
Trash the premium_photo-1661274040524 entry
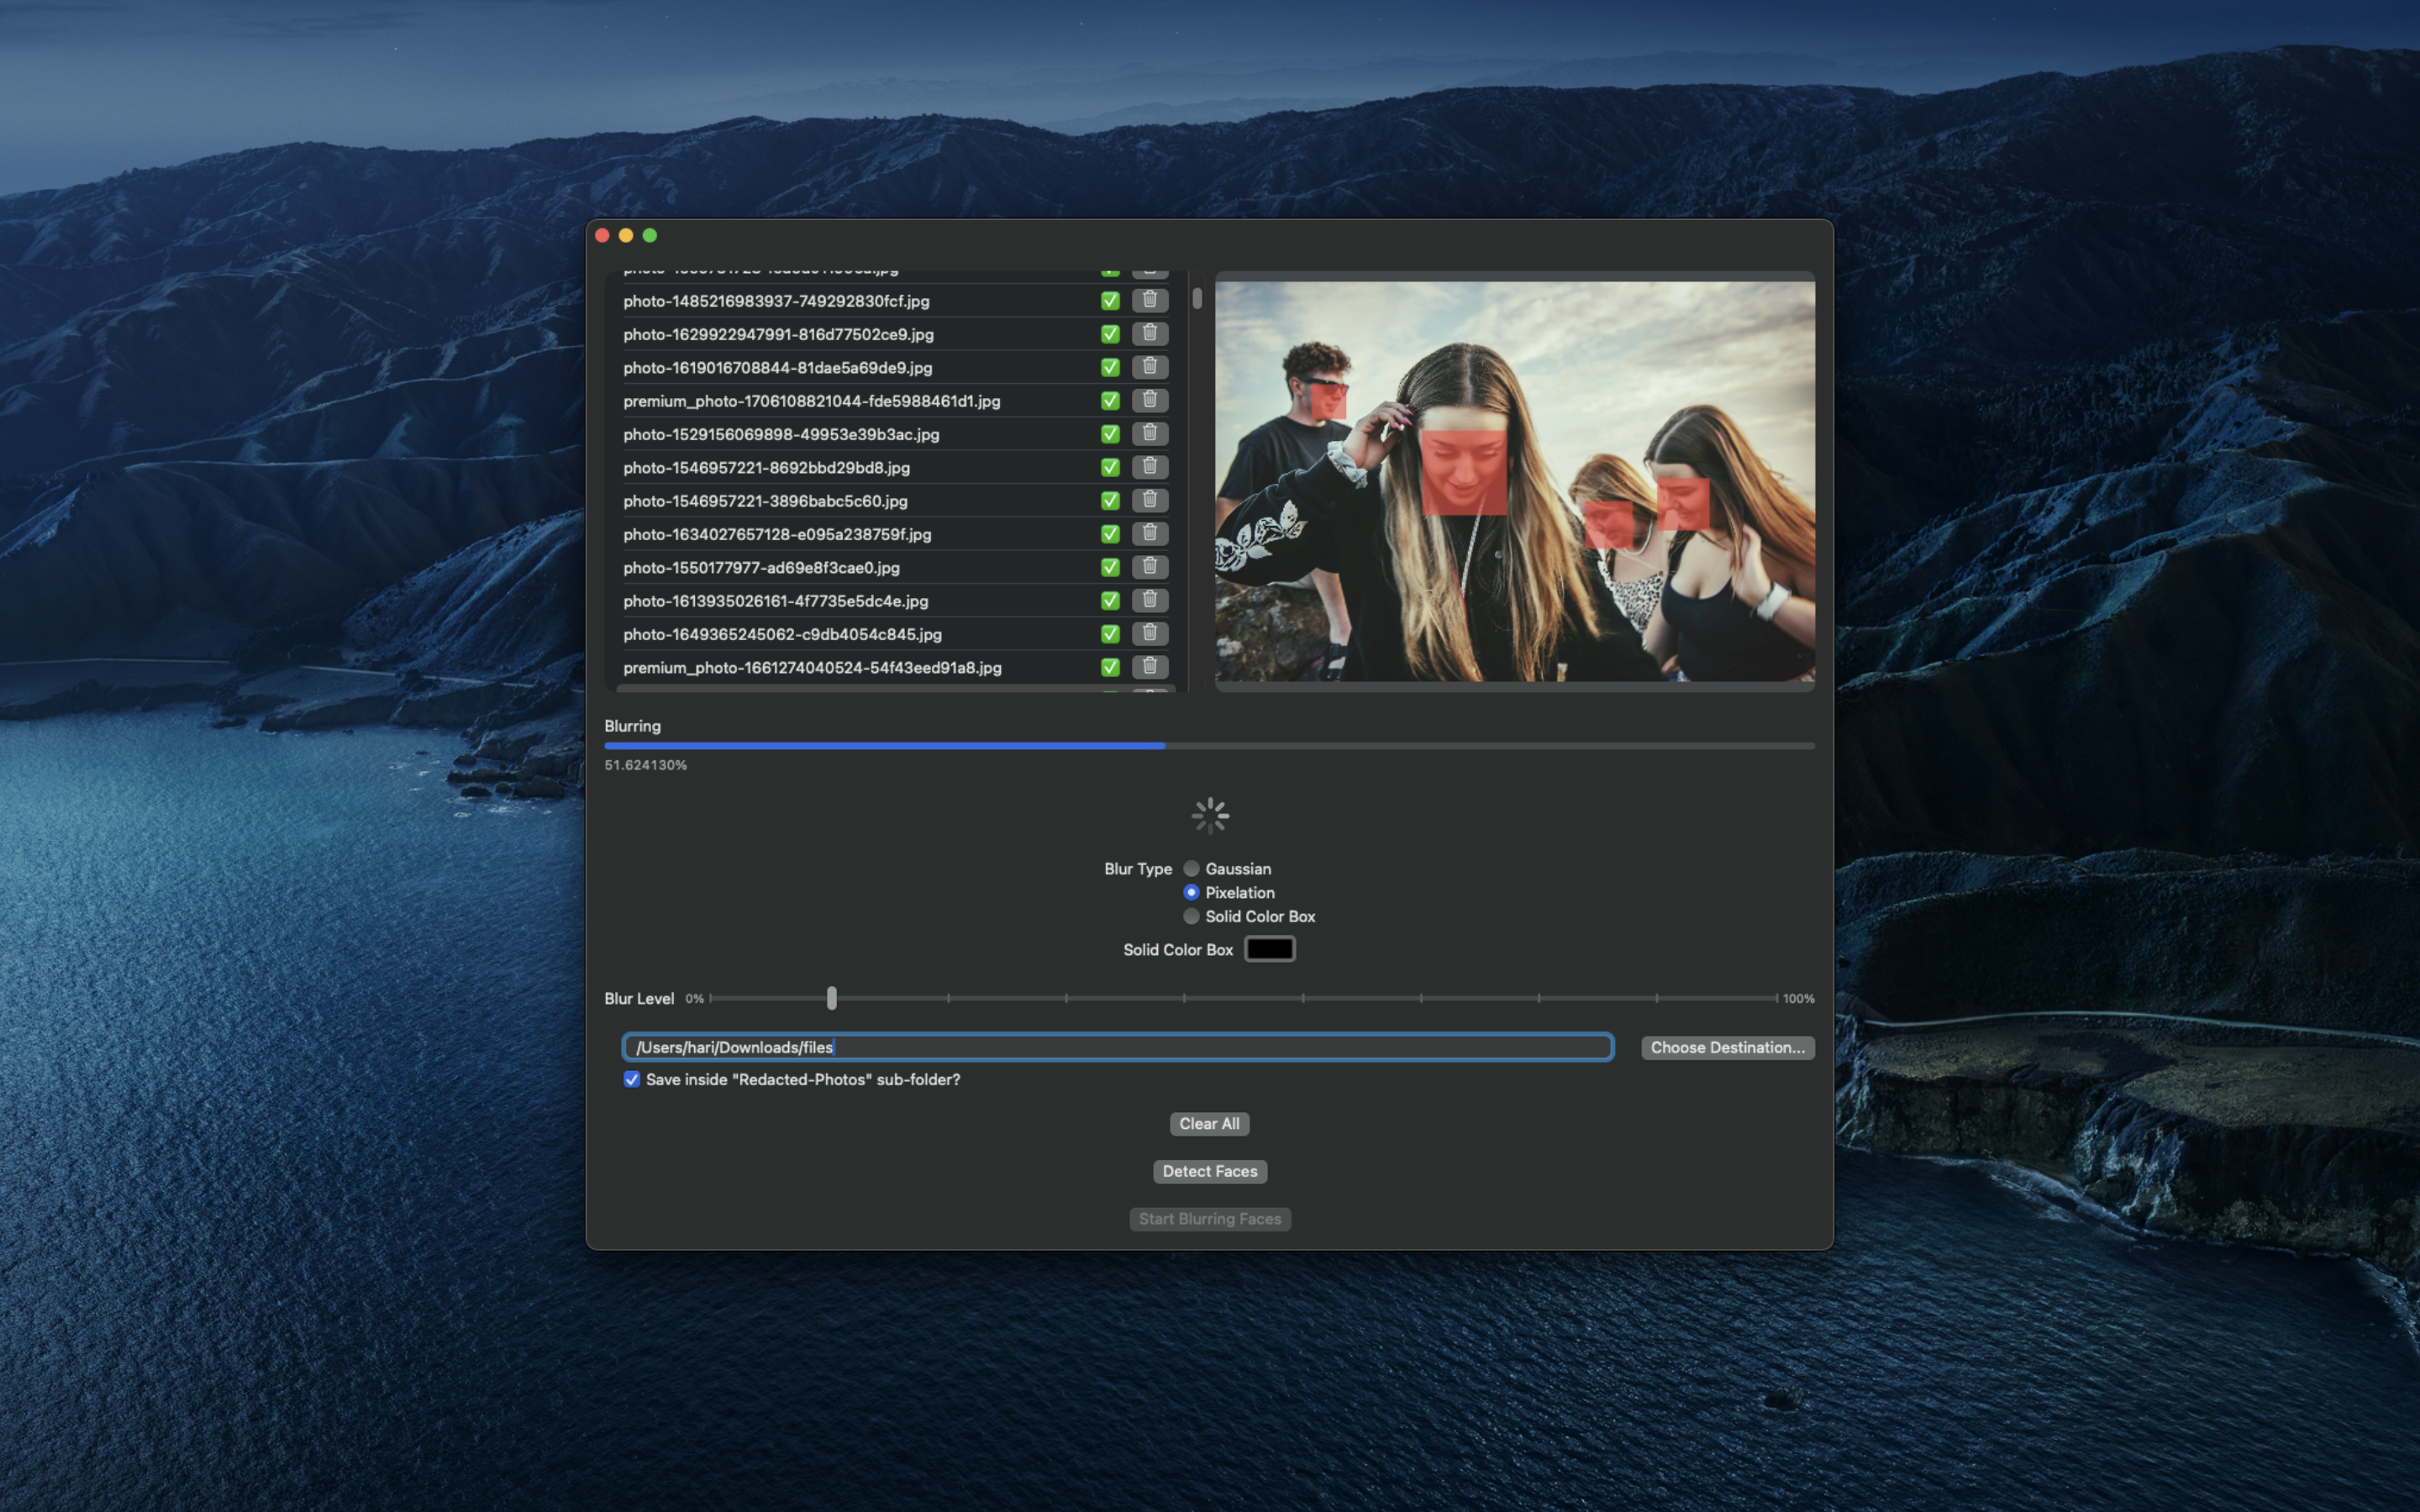1149,666
